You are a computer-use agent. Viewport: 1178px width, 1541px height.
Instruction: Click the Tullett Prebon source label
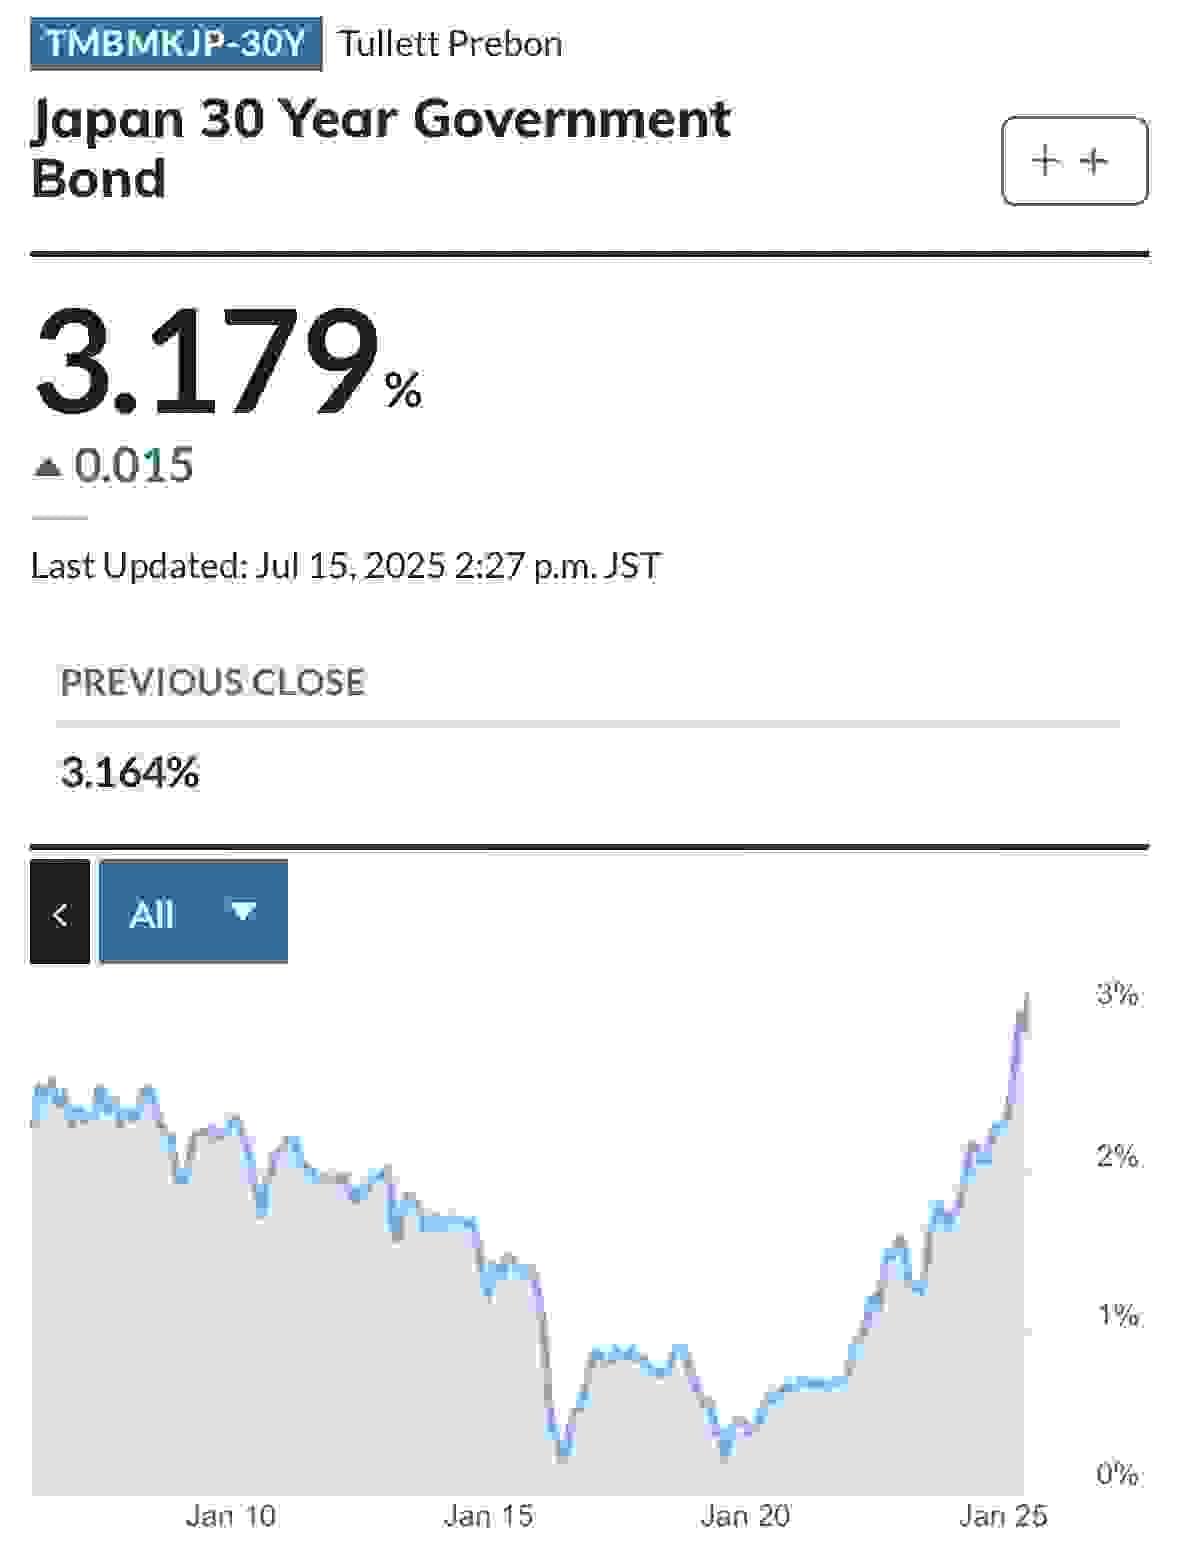[x=450, y=44]
